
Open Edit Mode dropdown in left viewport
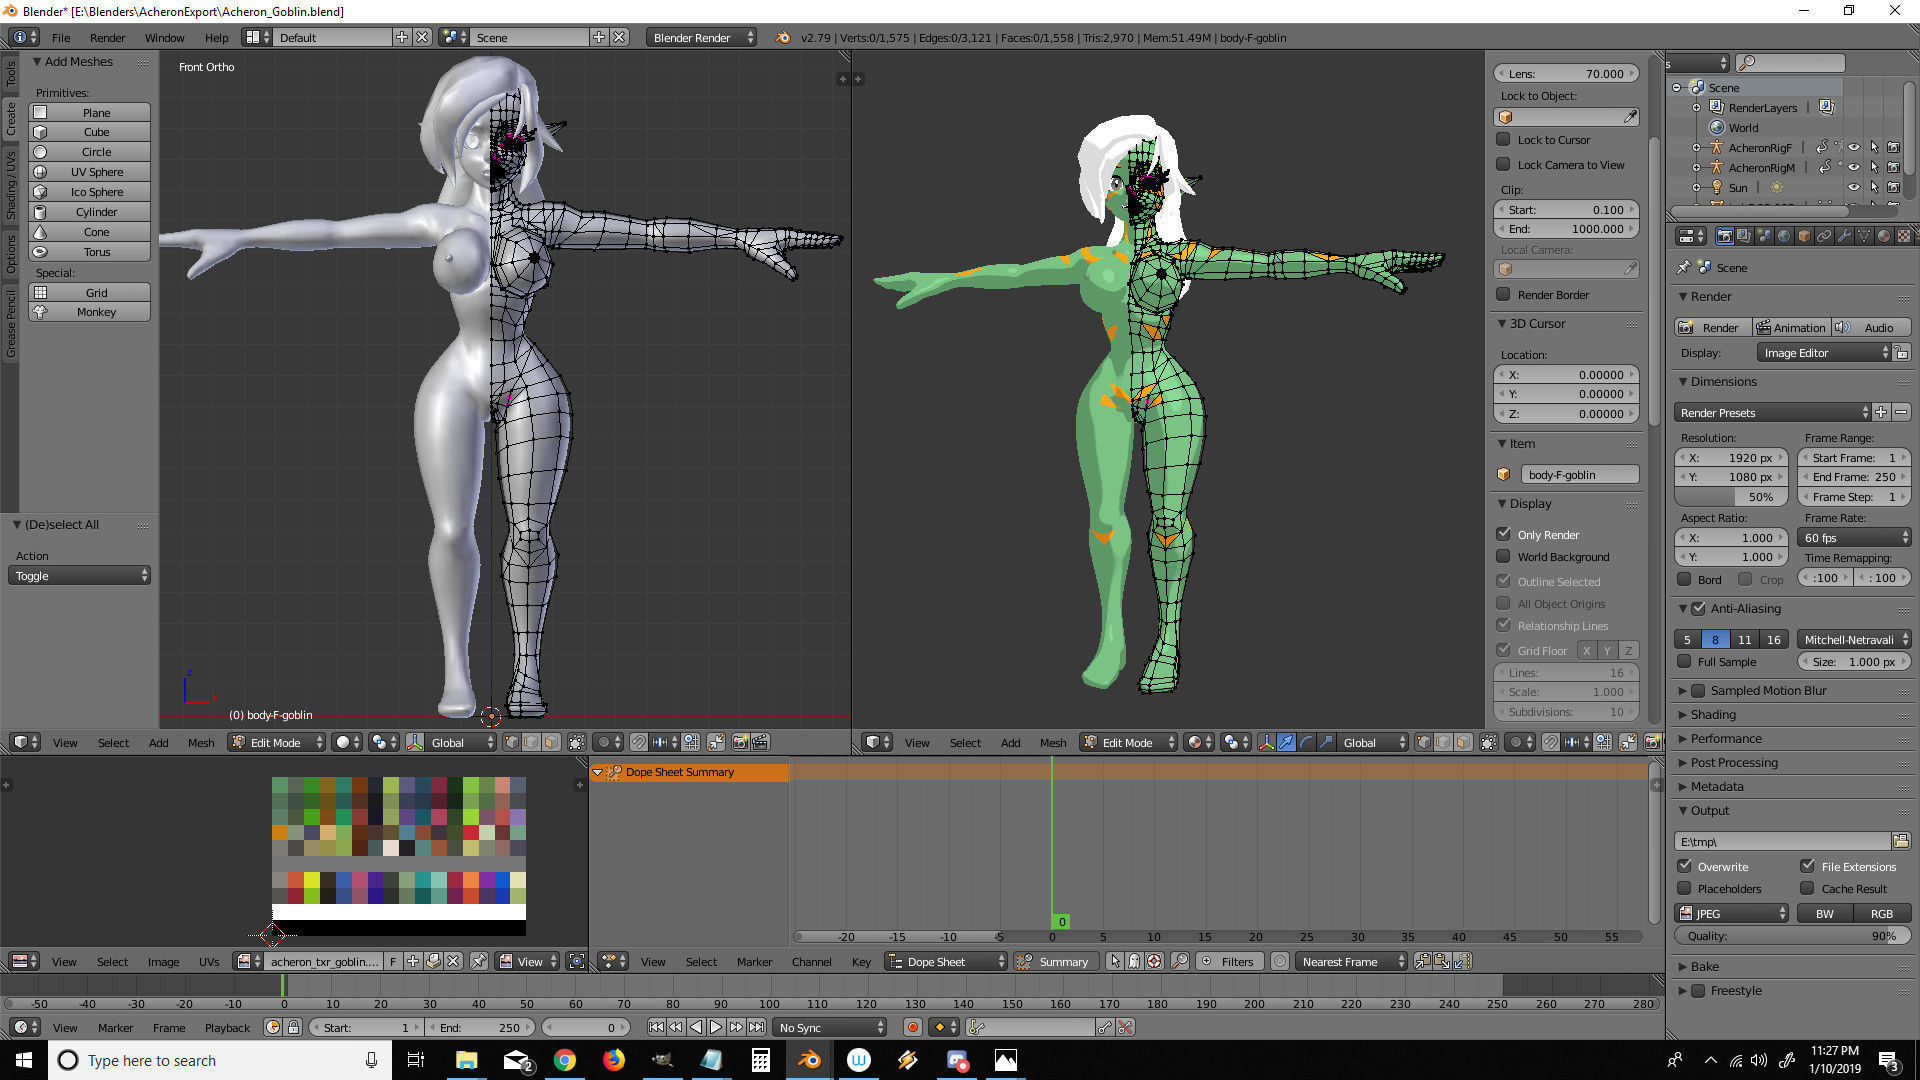tap(277, 742)
